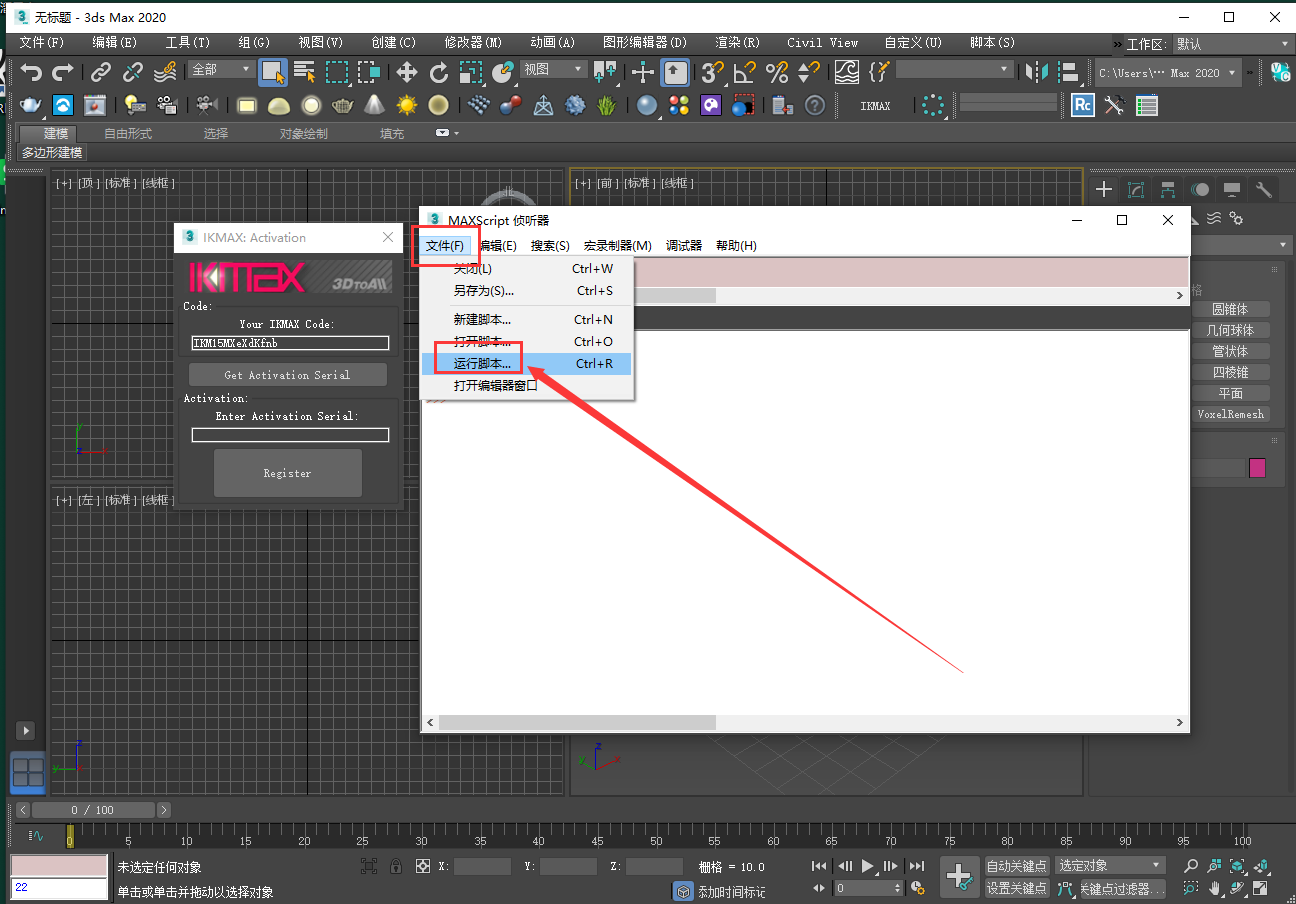Click the 几何球体 primitive button
Image resolution: width=1296 pixels, height=904 pixels.
(x=1230, y=330)
